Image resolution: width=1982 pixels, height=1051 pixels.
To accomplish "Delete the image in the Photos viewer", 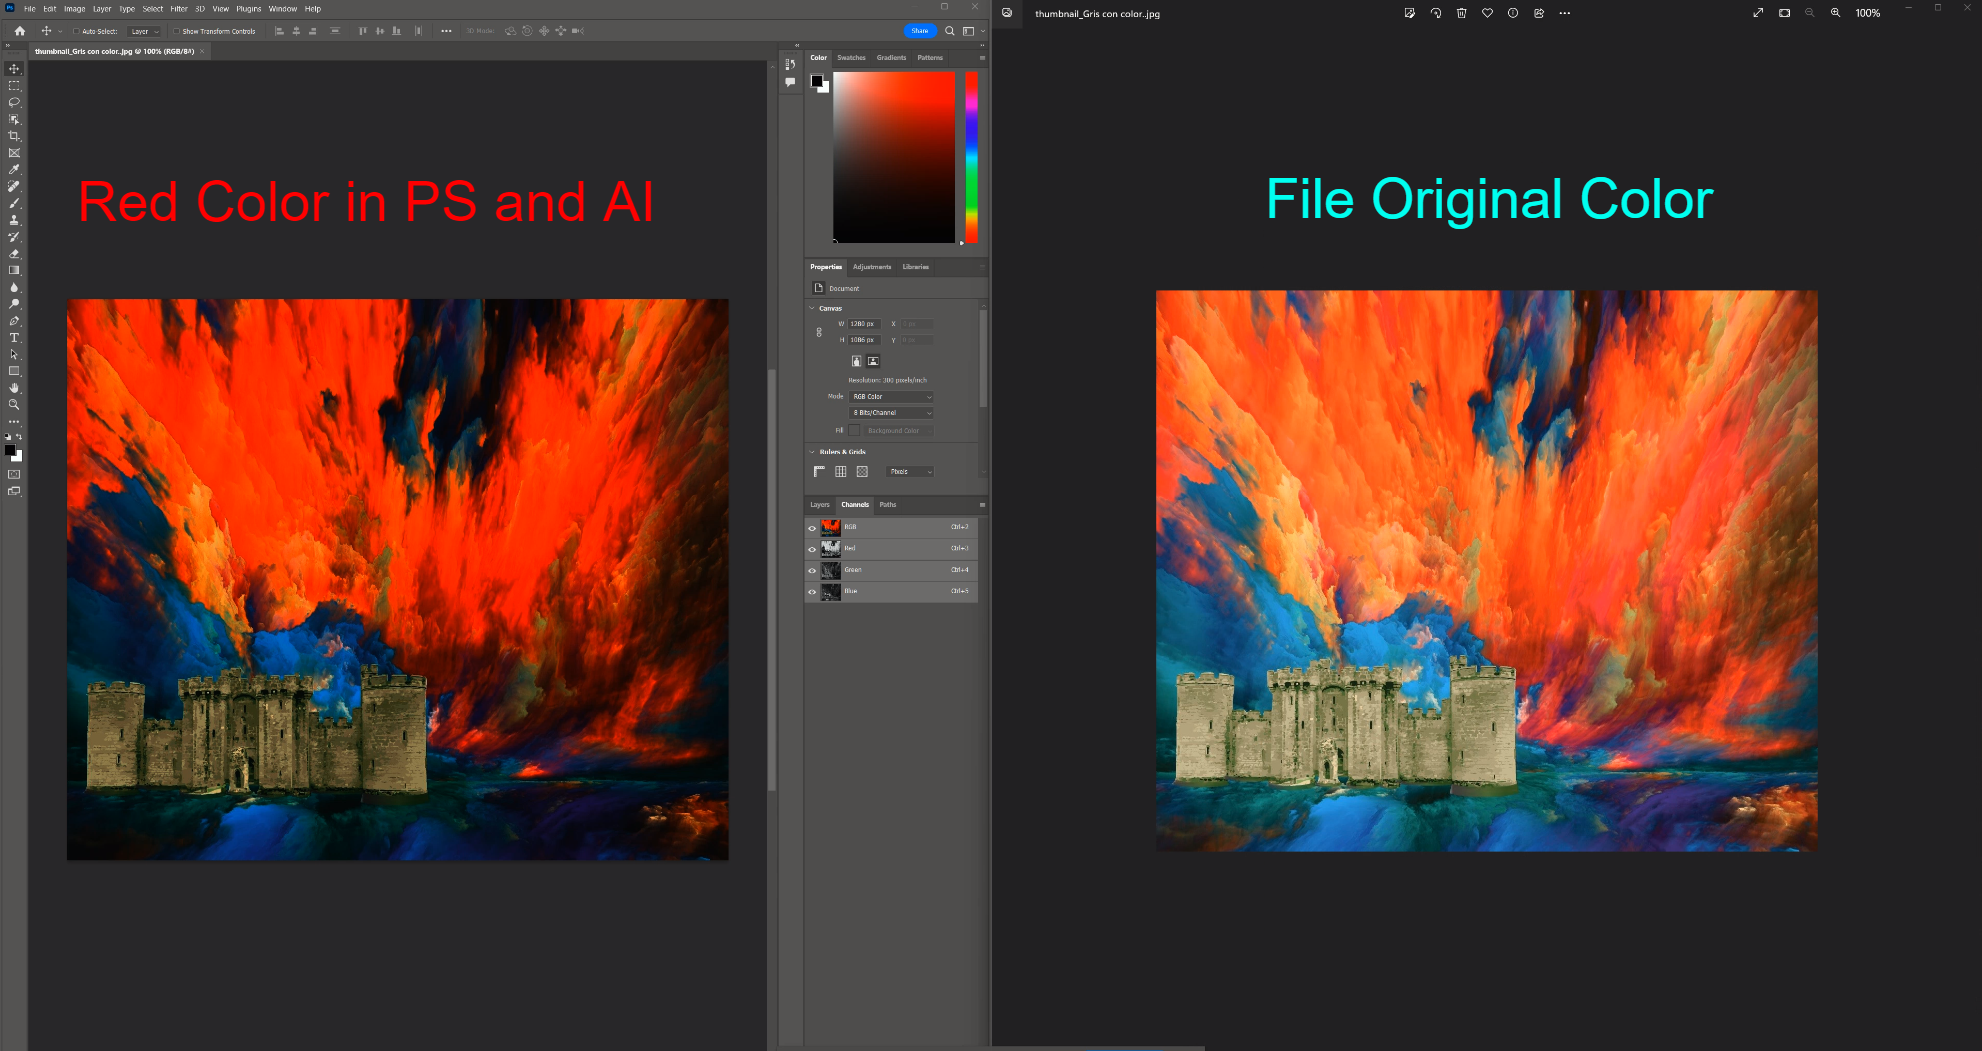I will point(1462,13).
